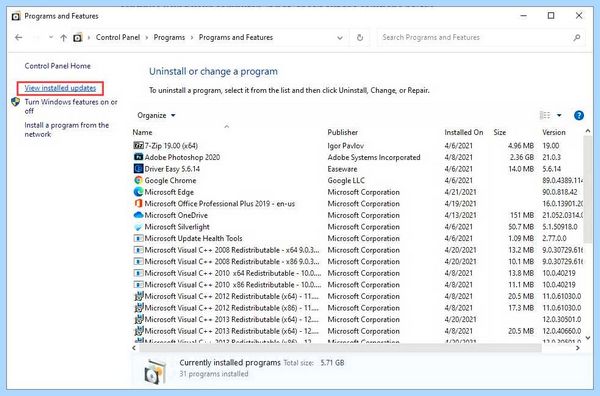
Task: Open help with the blue question mark icon
Action: click(x=579, y=115)
